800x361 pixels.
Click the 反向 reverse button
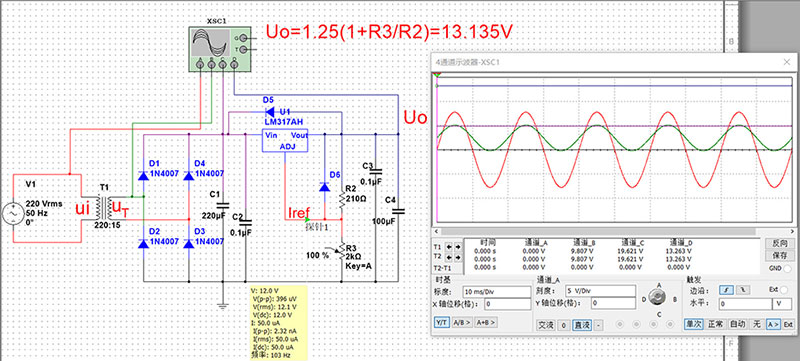[780, 243]
